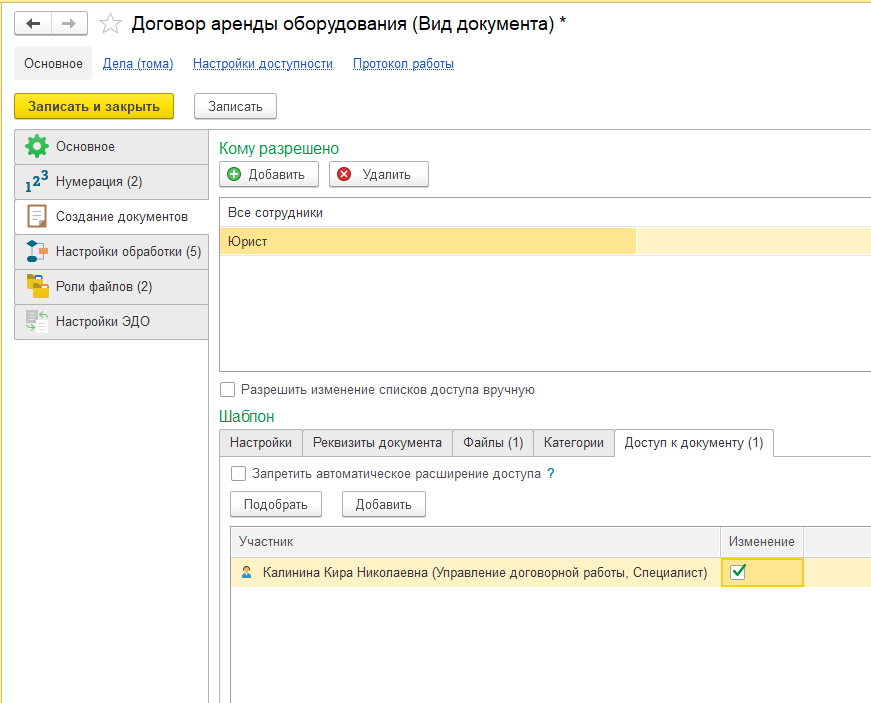Add document type to favorites star
The width and height of the screenshot is (871, 703).
point(110,24)
